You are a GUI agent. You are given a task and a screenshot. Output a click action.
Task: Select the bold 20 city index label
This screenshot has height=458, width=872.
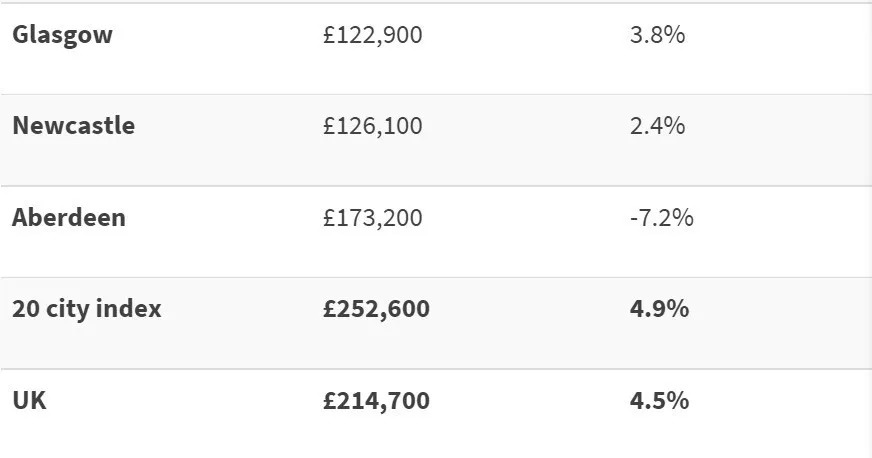[x=86, y=309]
